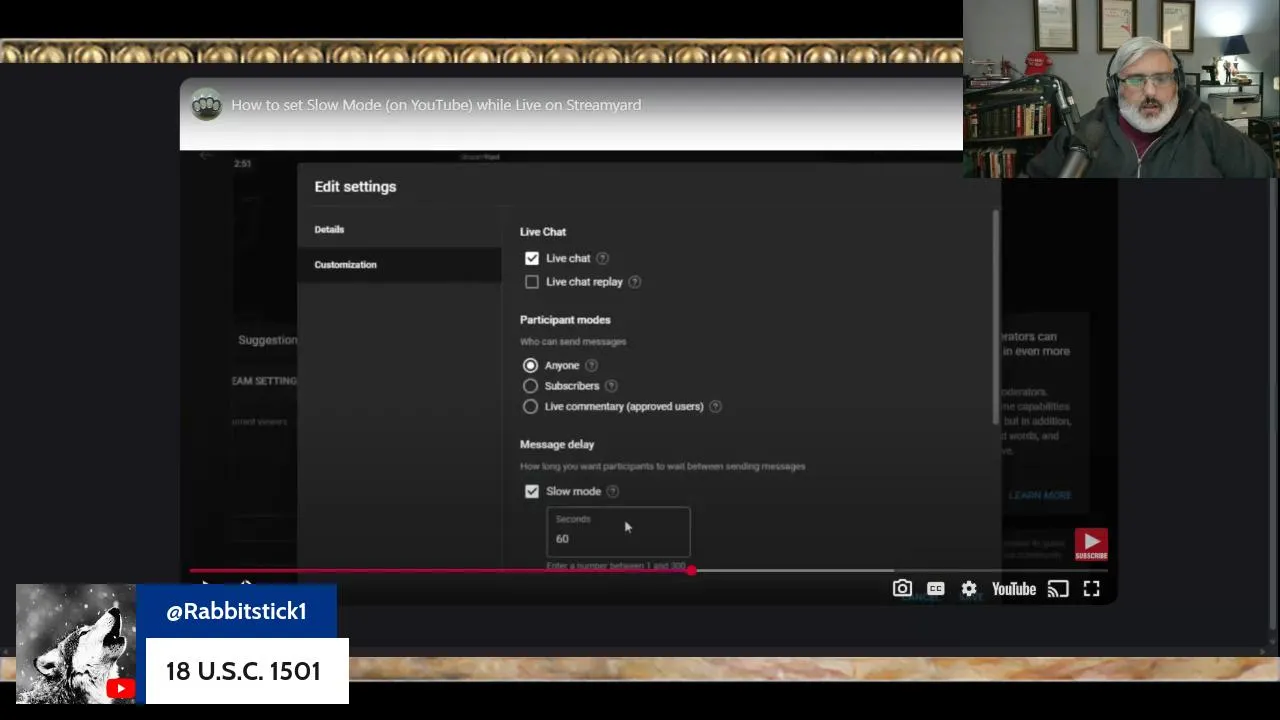This screenshot has width=1280, height=720.
Task: Uncheck the Live chat checkbox
Action: [x=532, y=258]
